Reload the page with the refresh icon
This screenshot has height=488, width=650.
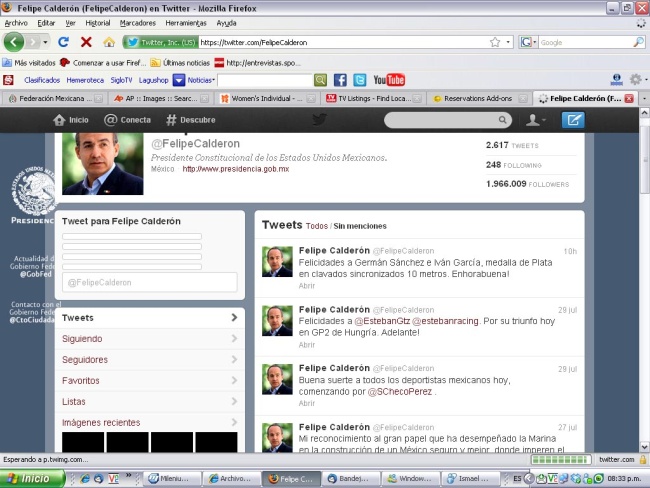pos(63,42)
